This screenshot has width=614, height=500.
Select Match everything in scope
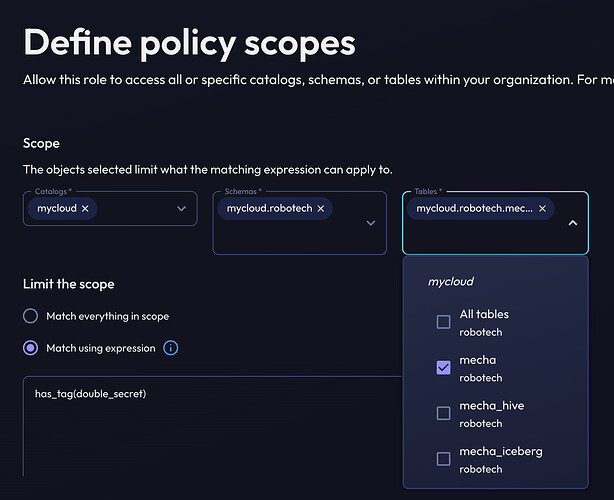click(31, 316)
